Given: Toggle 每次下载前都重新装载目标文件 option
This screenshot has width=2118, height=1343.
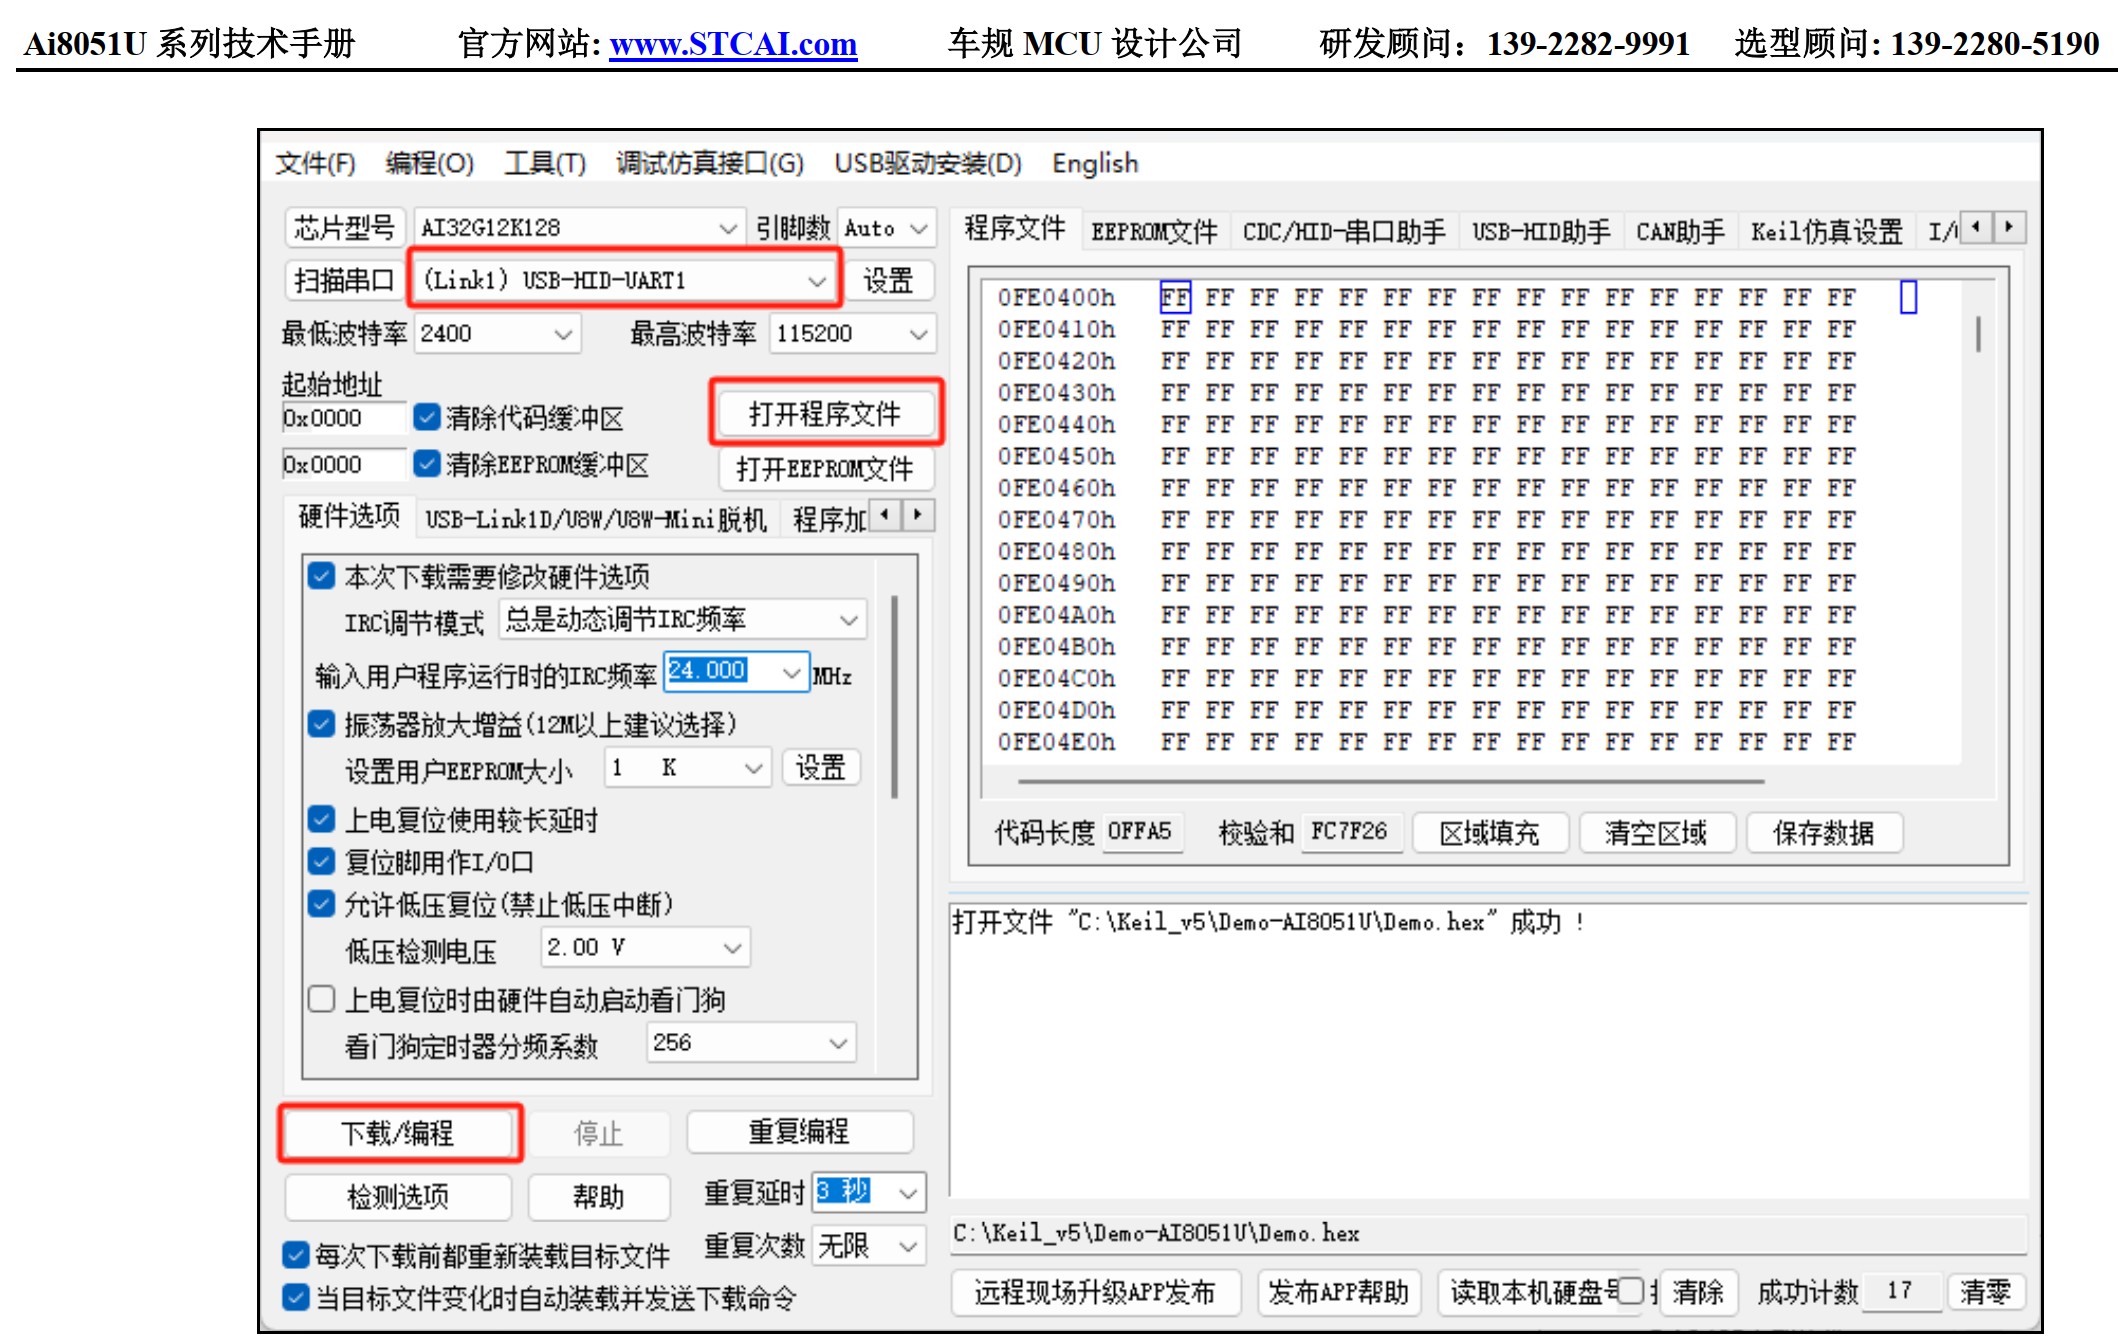Looking at the screenshot, I should [296, 1255].
